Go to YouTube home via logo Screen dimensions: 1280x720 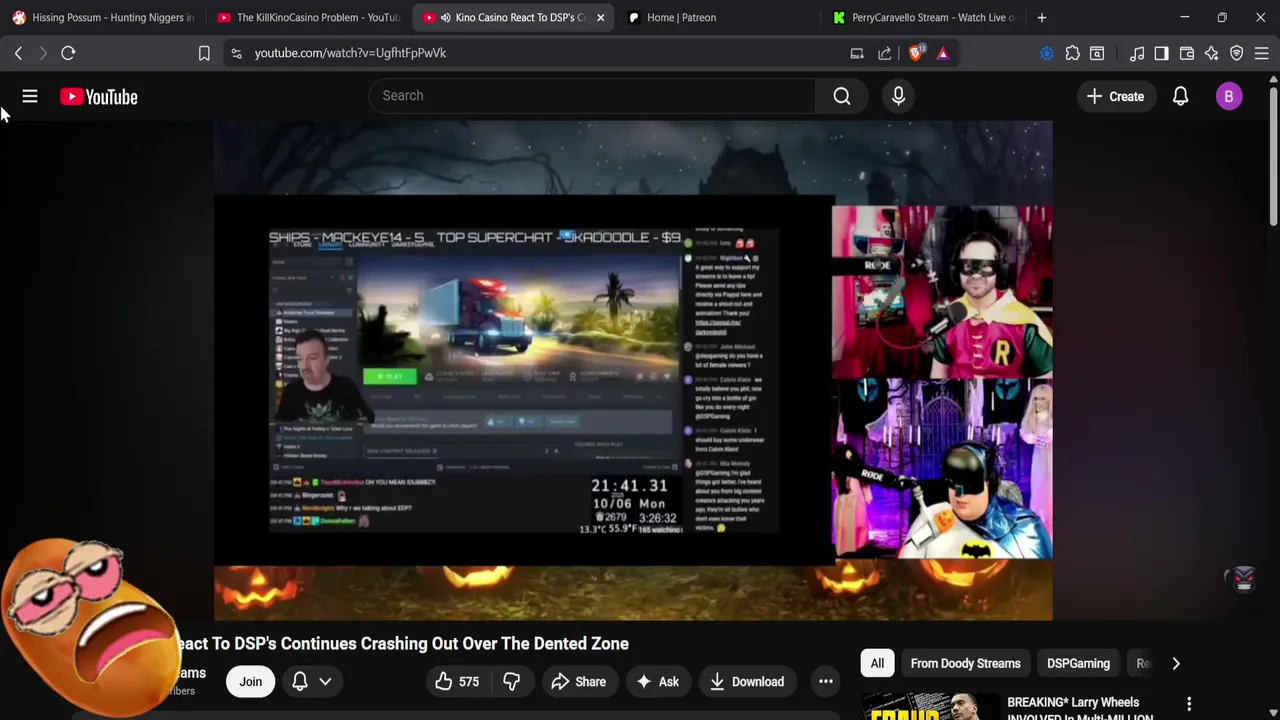pos(98,97)
